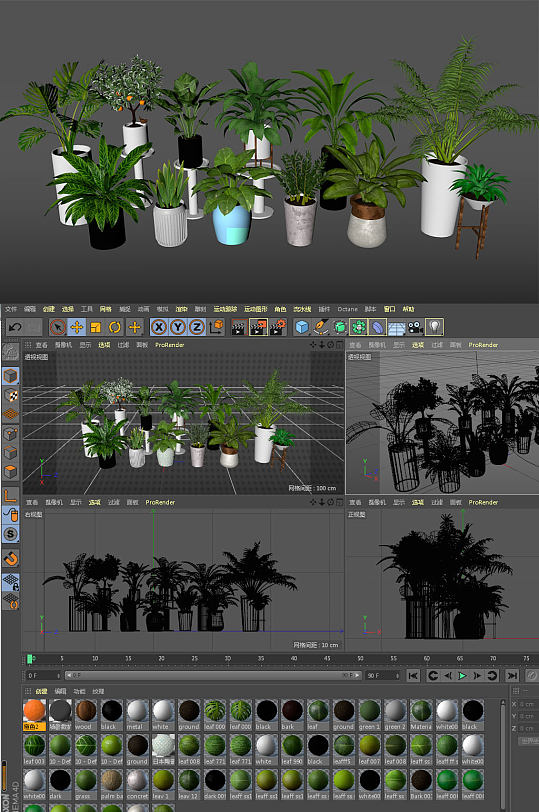The height and width of the screenshot is (812, 539).
Task: Open ProRender menu in perspective viewport
Action: pos(169,345)
